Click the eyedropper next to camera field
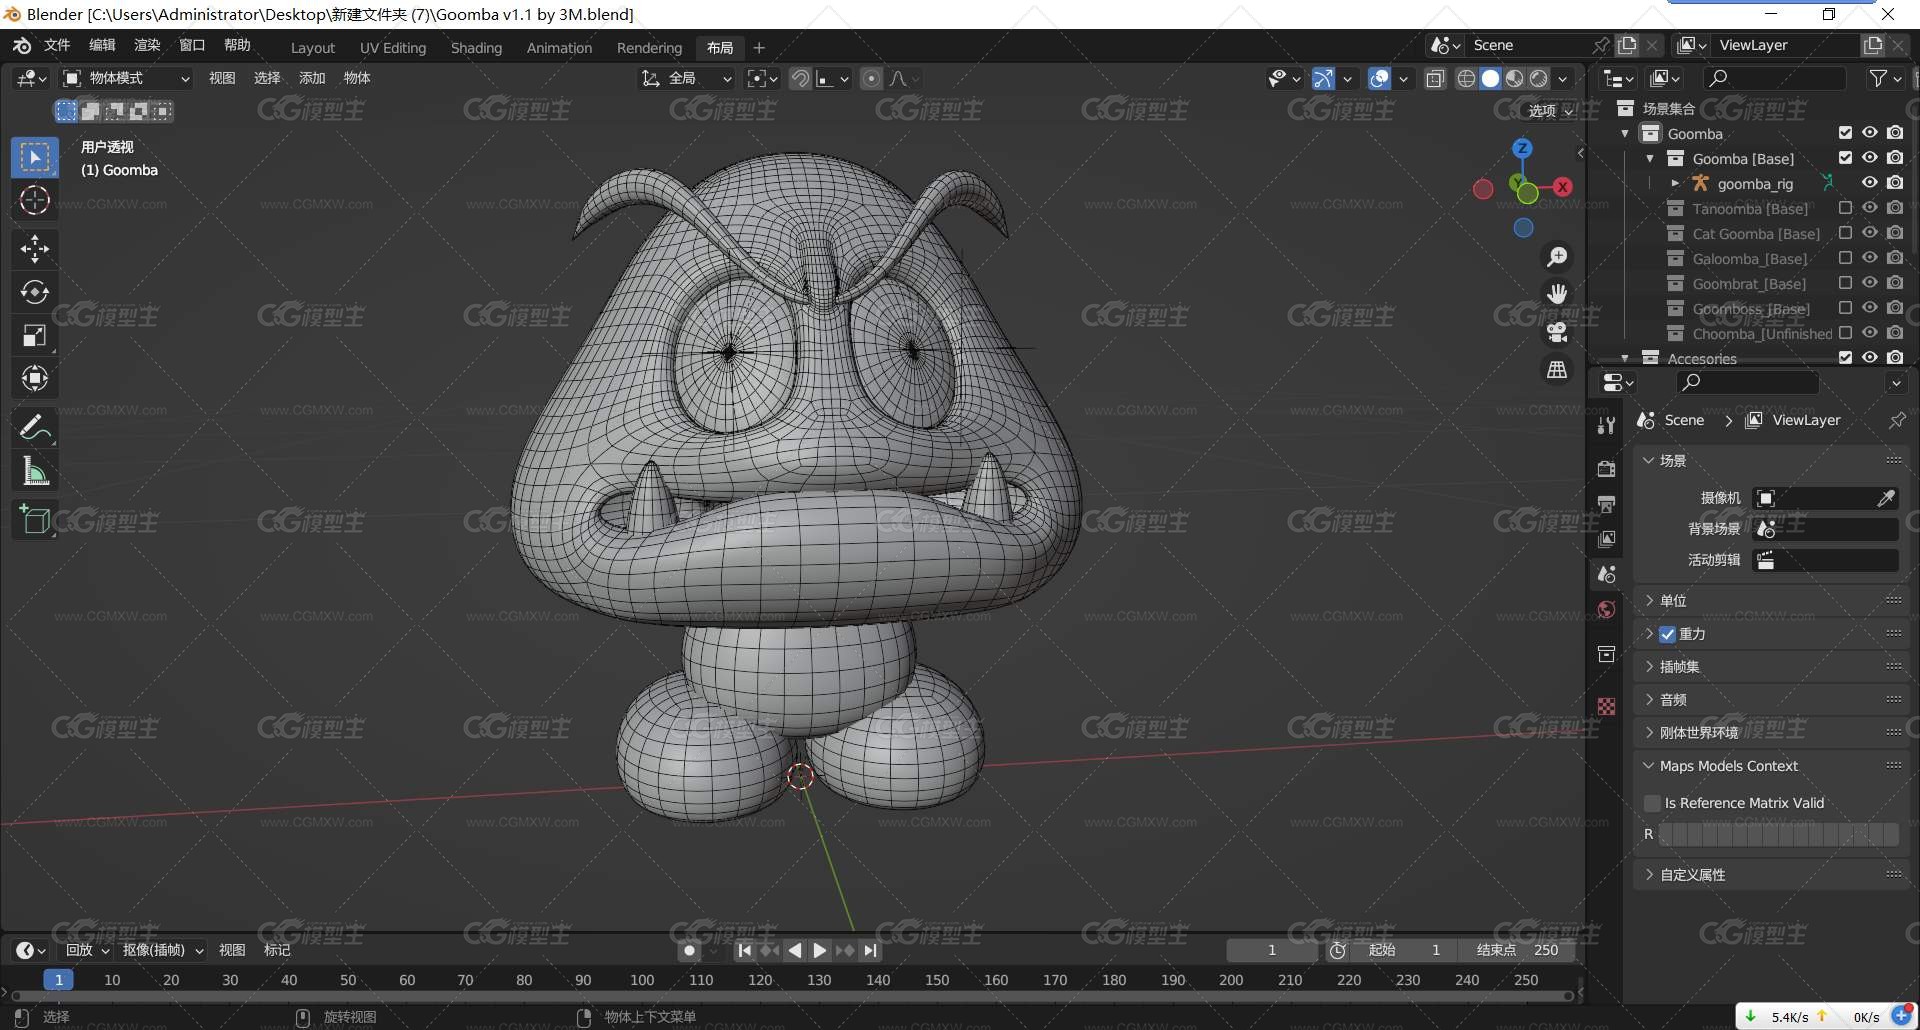Viewport: 1920px width, 1030px height. pos(1885,498)
